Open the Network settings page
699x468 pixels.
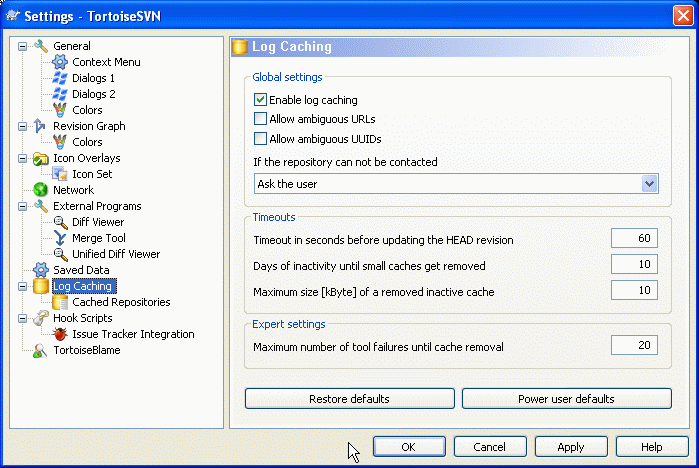tap(74, 190)
